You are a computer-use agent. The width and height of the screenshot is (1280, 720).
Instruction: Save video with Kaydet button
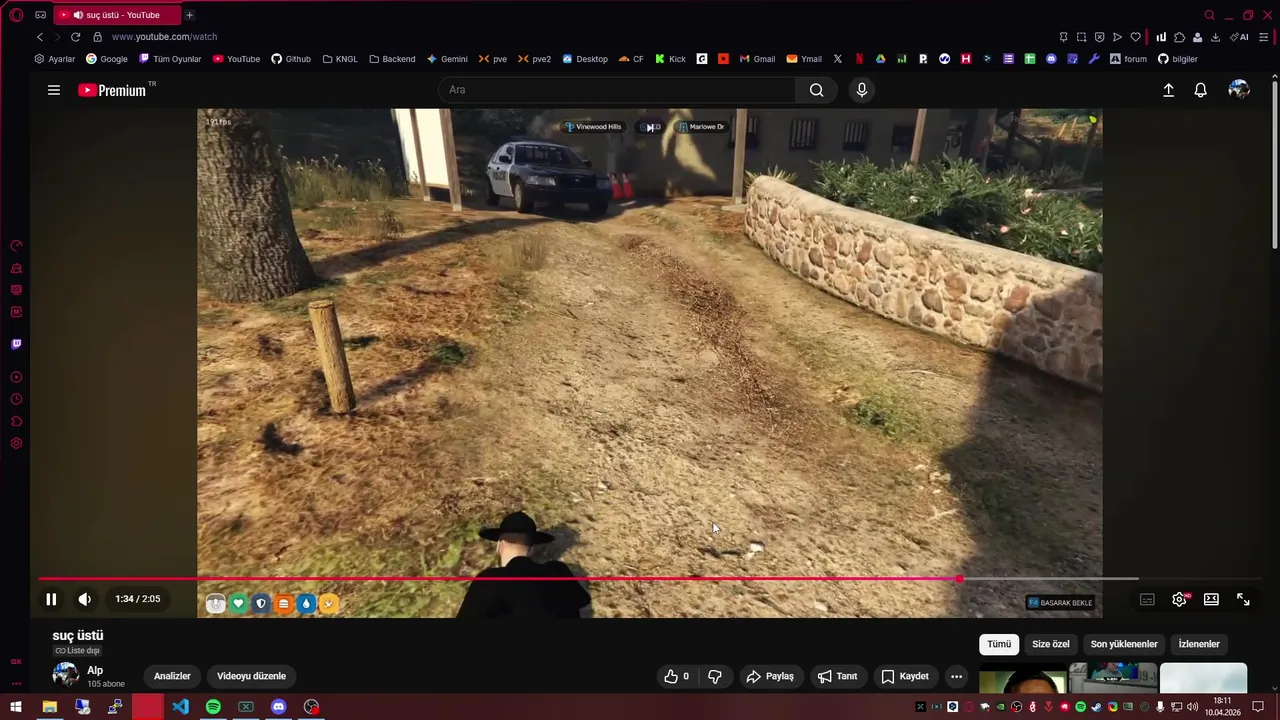tap(905, 676)
